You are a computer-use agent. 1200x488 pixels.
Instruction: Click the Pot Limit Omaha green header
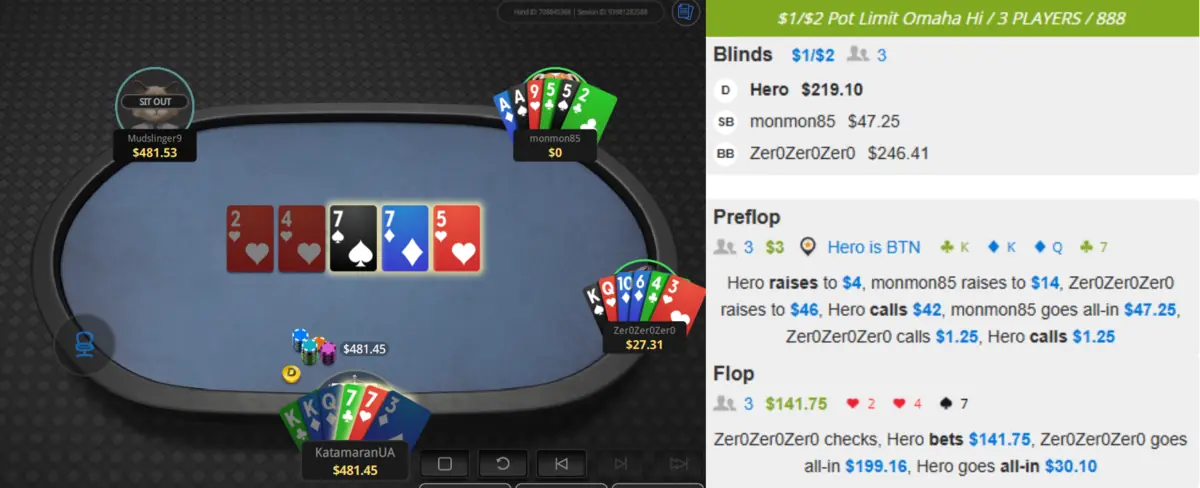coord(953,19)
